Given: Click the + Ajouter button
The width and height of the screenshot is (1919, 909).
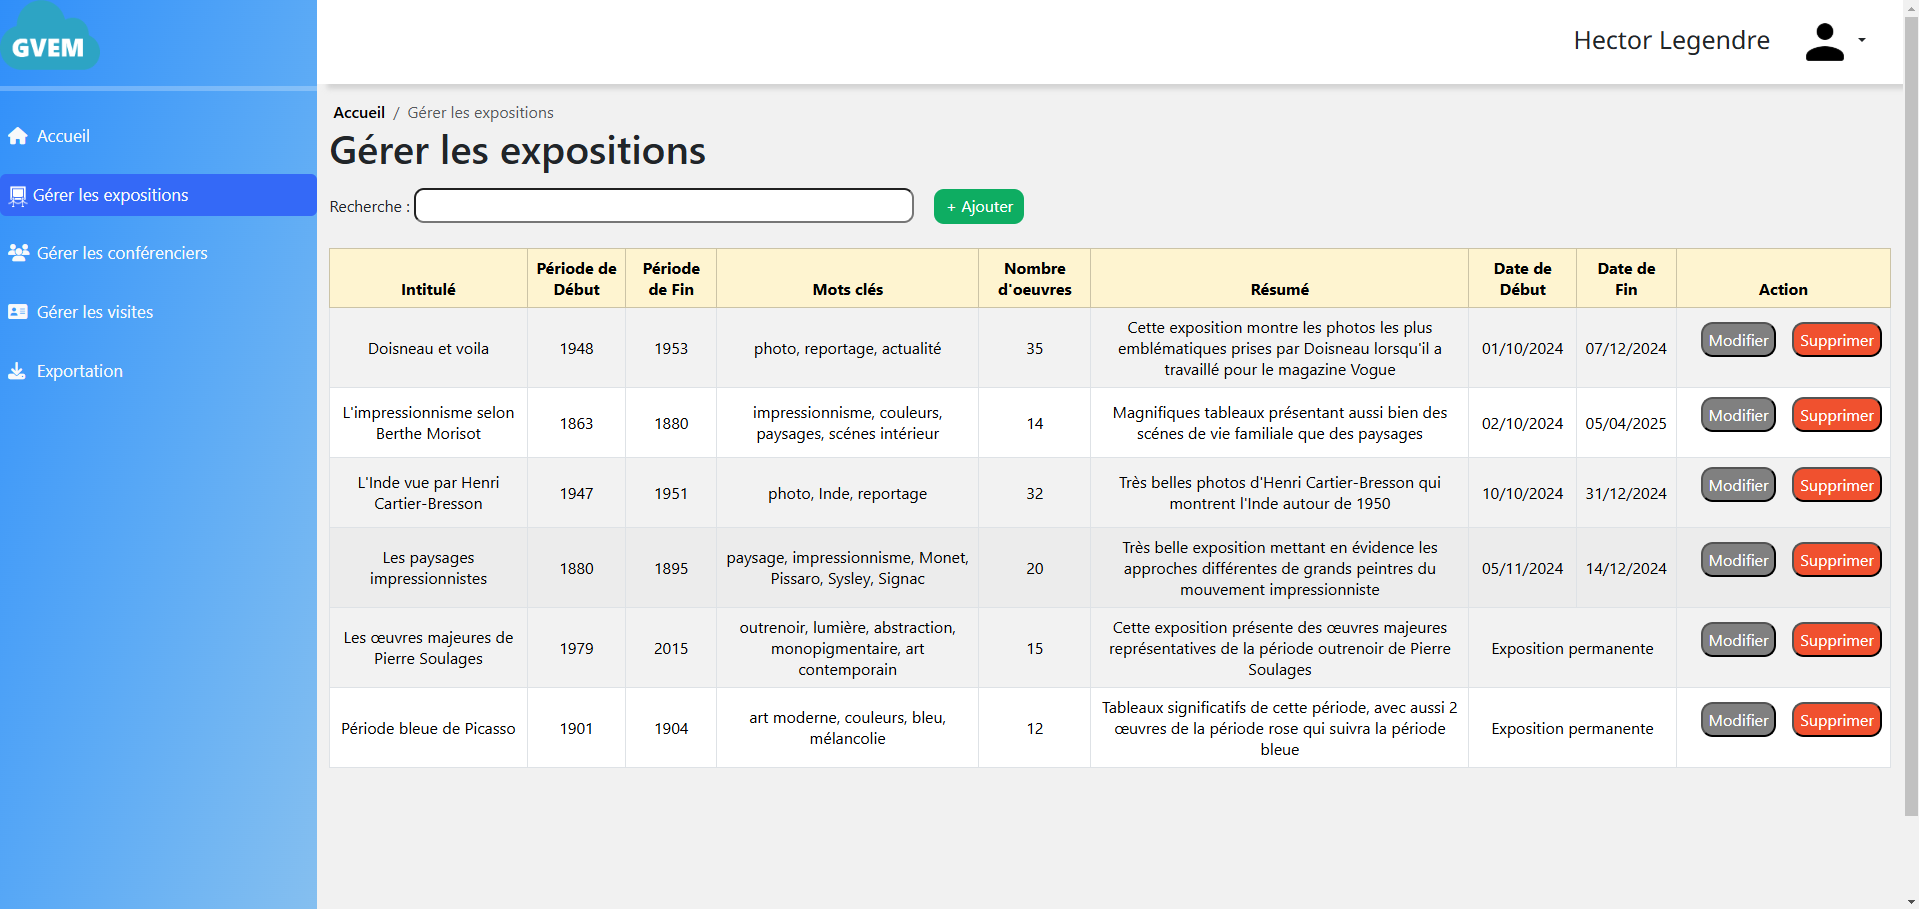Looking at the screenshot, I should pyautogui.click(x=978, y=206).
